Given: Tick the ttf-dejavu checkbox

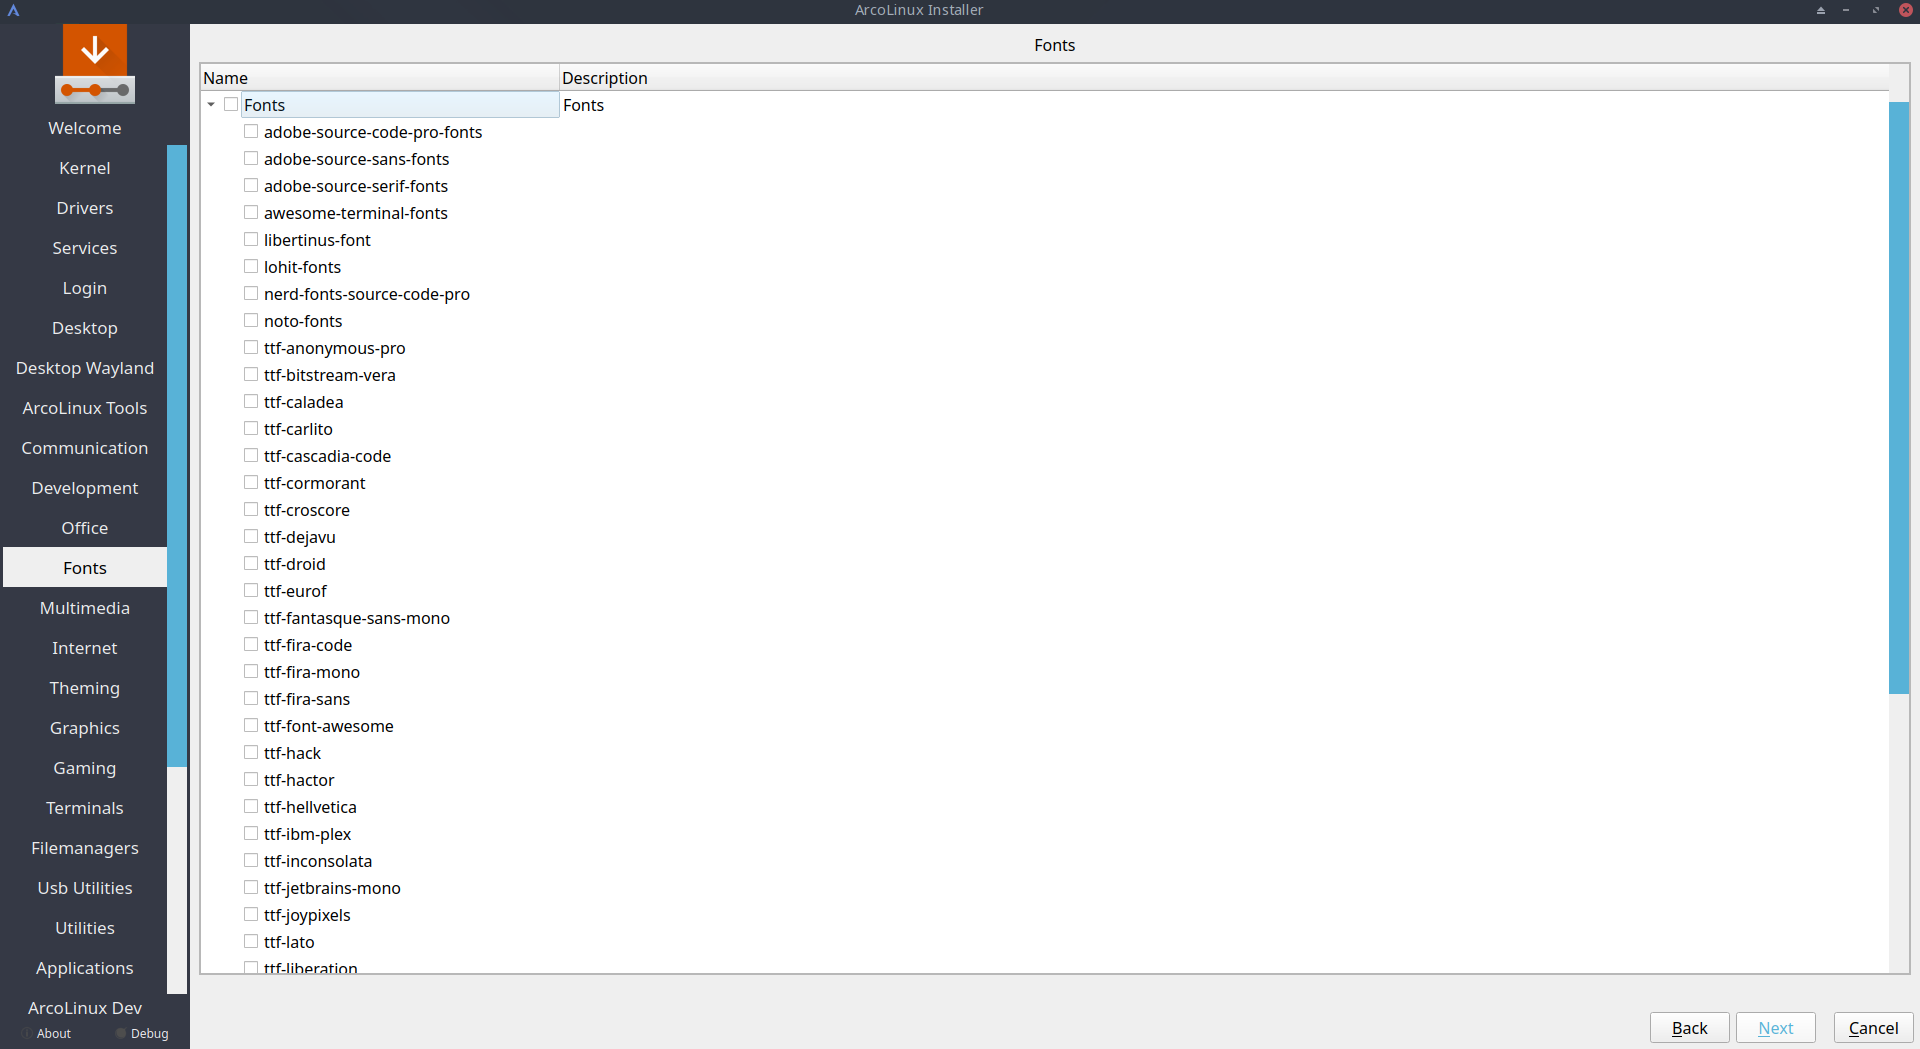Looking at the screenshot, I should 251,537.
